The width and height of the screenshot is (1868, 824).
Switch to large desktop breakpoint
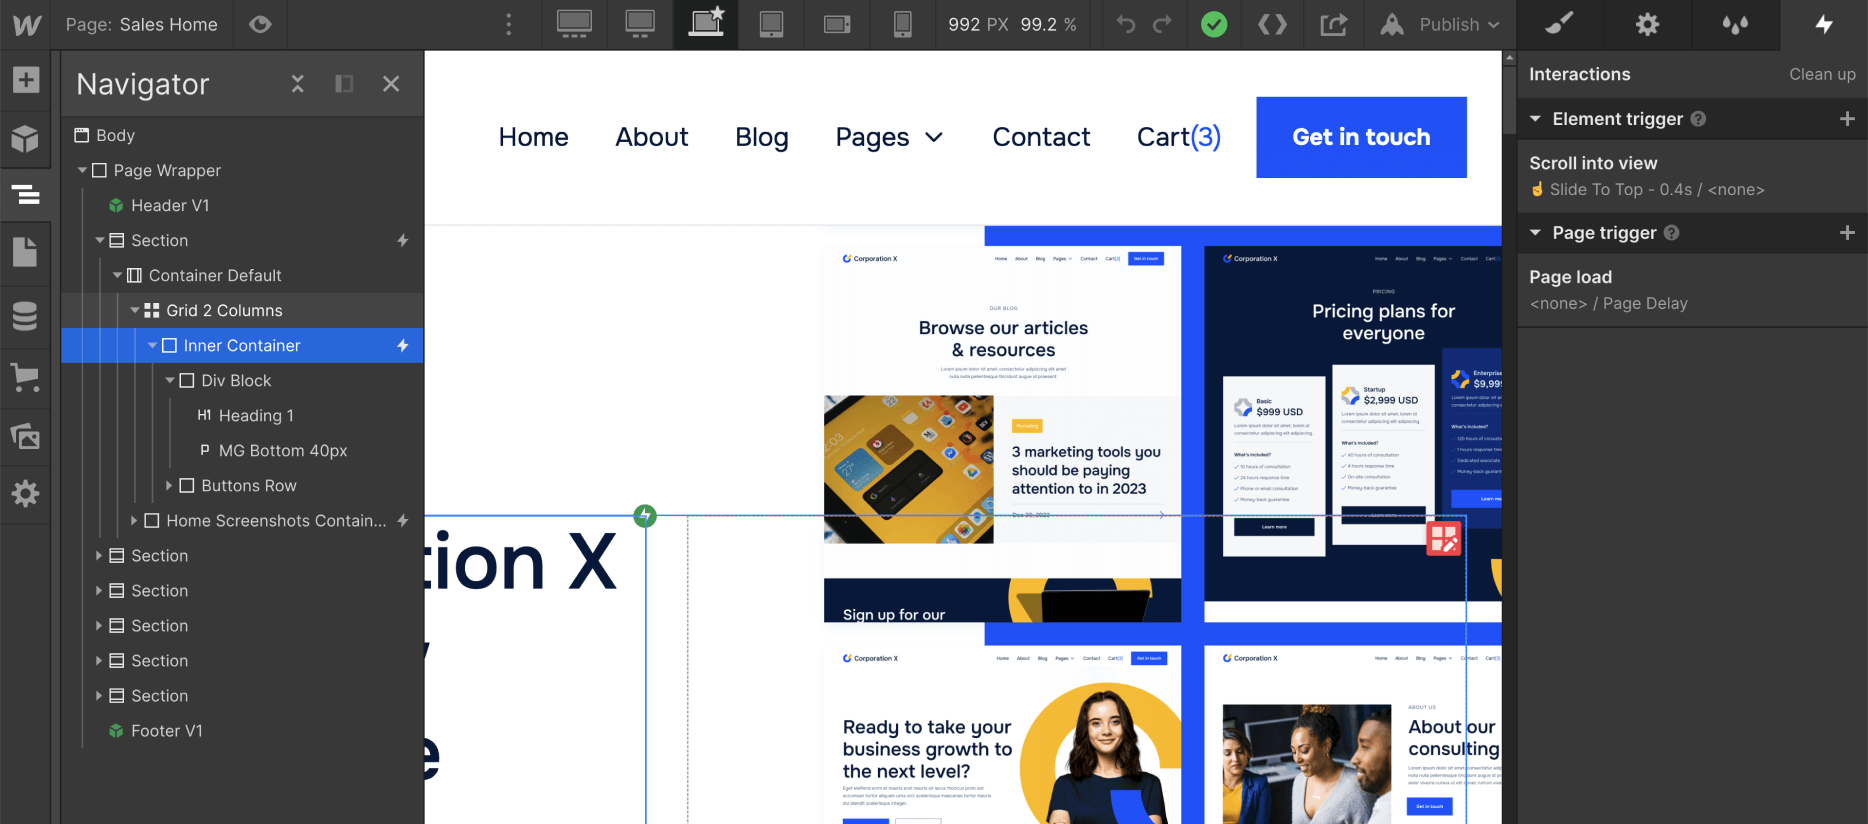(574, 24)
